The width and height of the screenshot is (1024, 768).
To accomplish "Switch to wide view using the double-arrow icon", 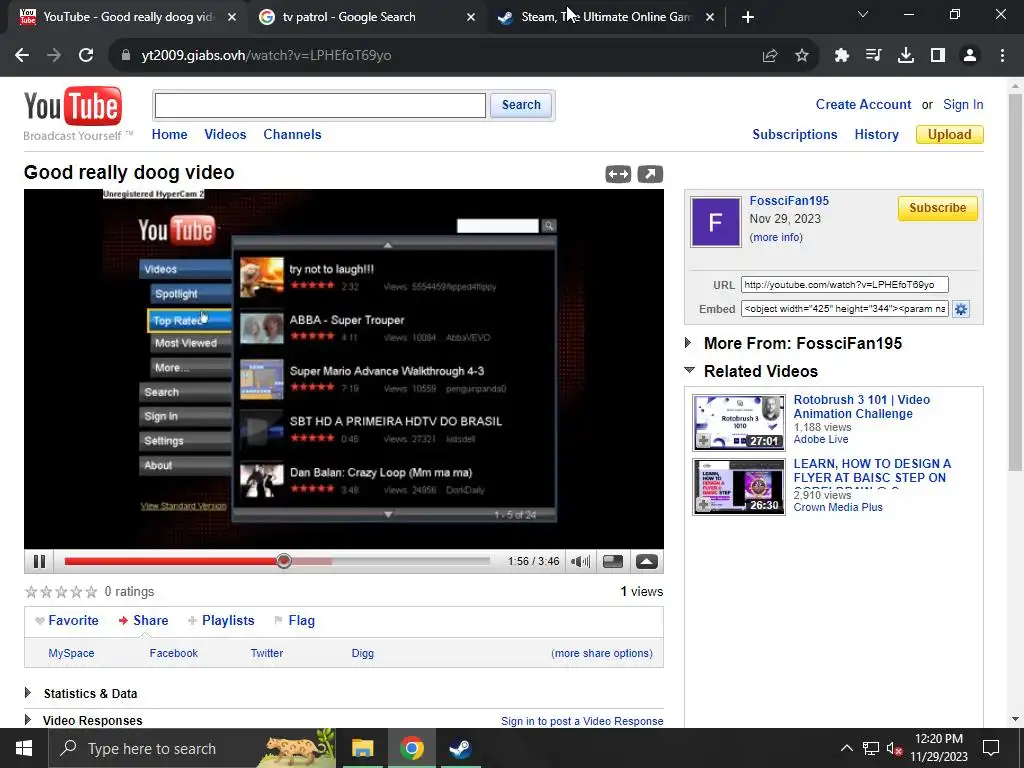I will click(x=618, y=174).
